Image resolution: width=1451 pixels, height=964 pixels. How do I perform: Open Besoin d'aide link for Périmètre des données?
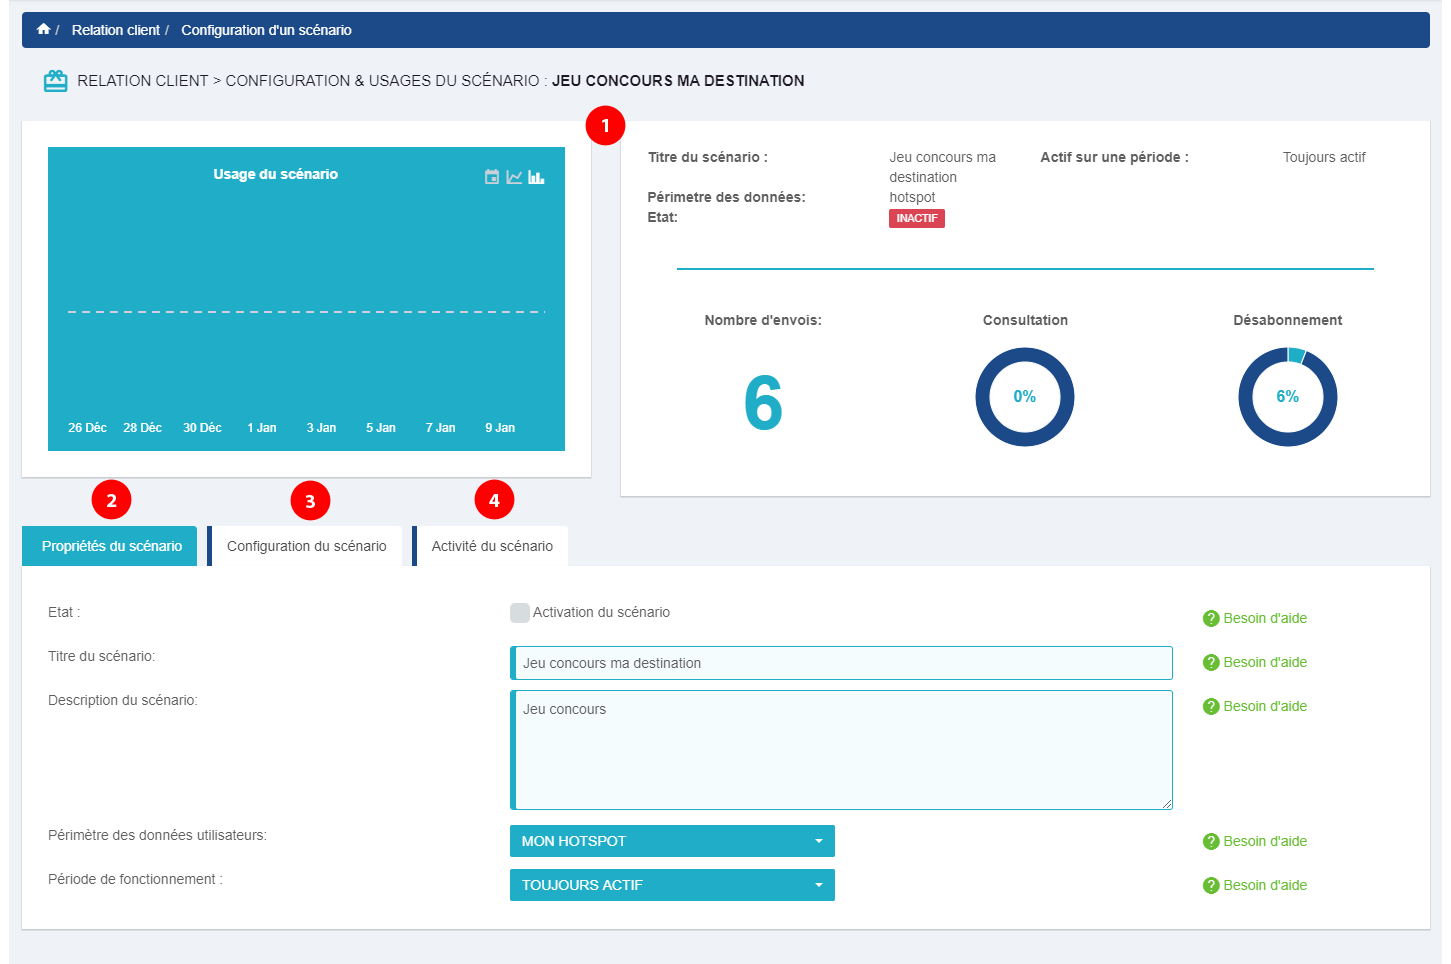coord(1264,841)
